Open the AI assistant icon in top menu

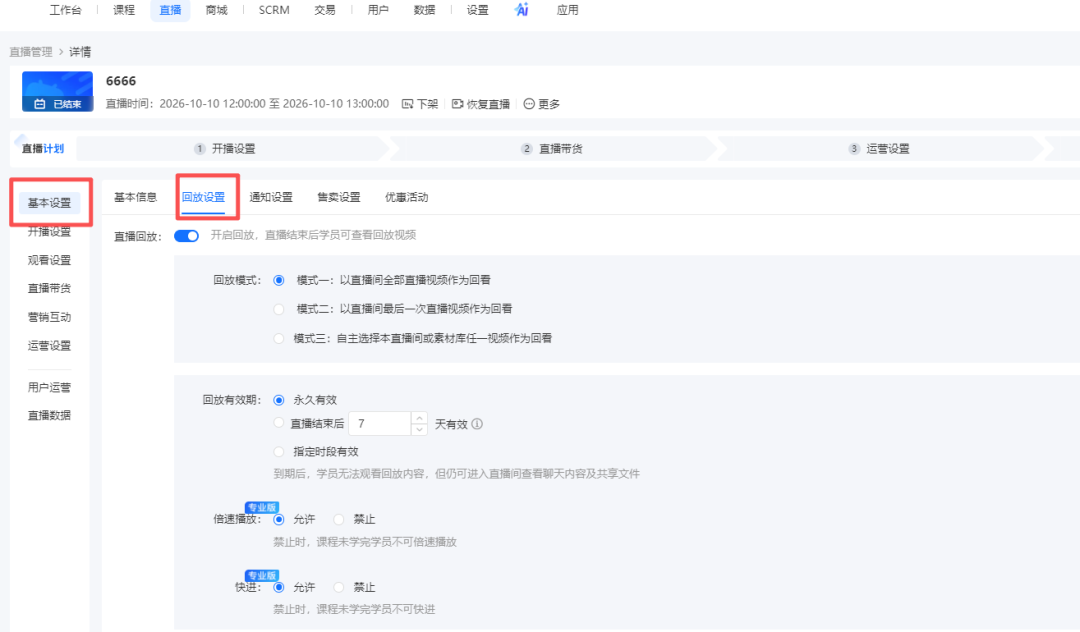point(521,10)
